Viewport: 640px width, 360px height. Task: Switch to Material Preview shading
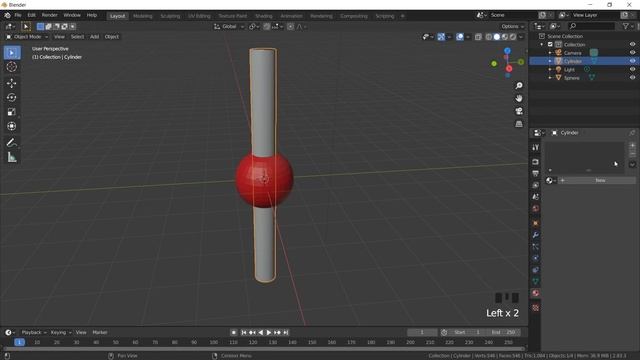point(505,37)
